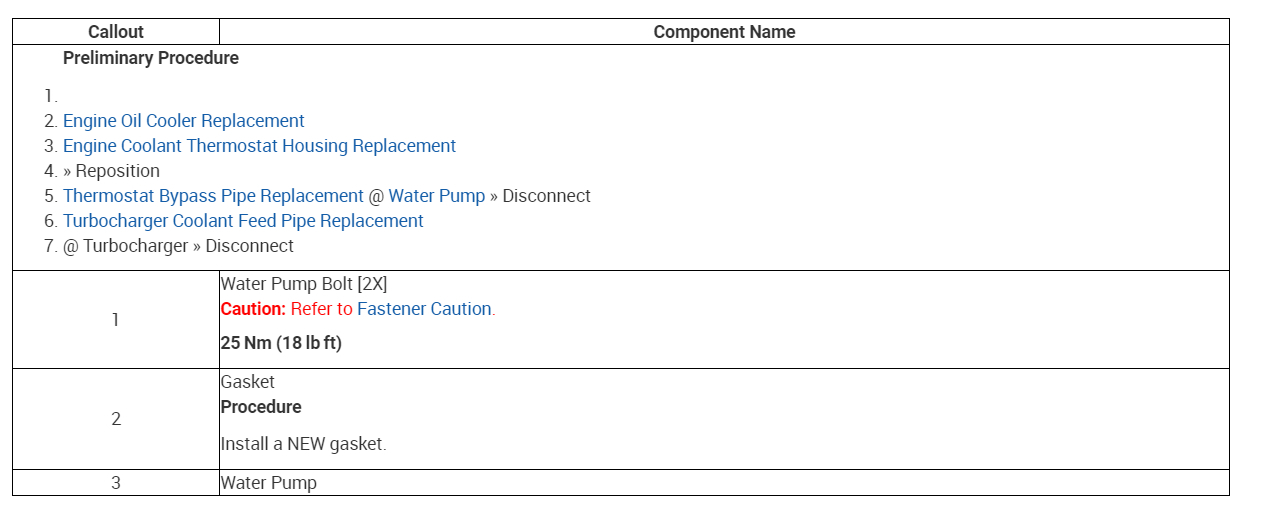The image size is (1269, 514).
Task: Click the bold Procedure heading under Gasket
Action: pyautogui.click(x=261, y=407)
